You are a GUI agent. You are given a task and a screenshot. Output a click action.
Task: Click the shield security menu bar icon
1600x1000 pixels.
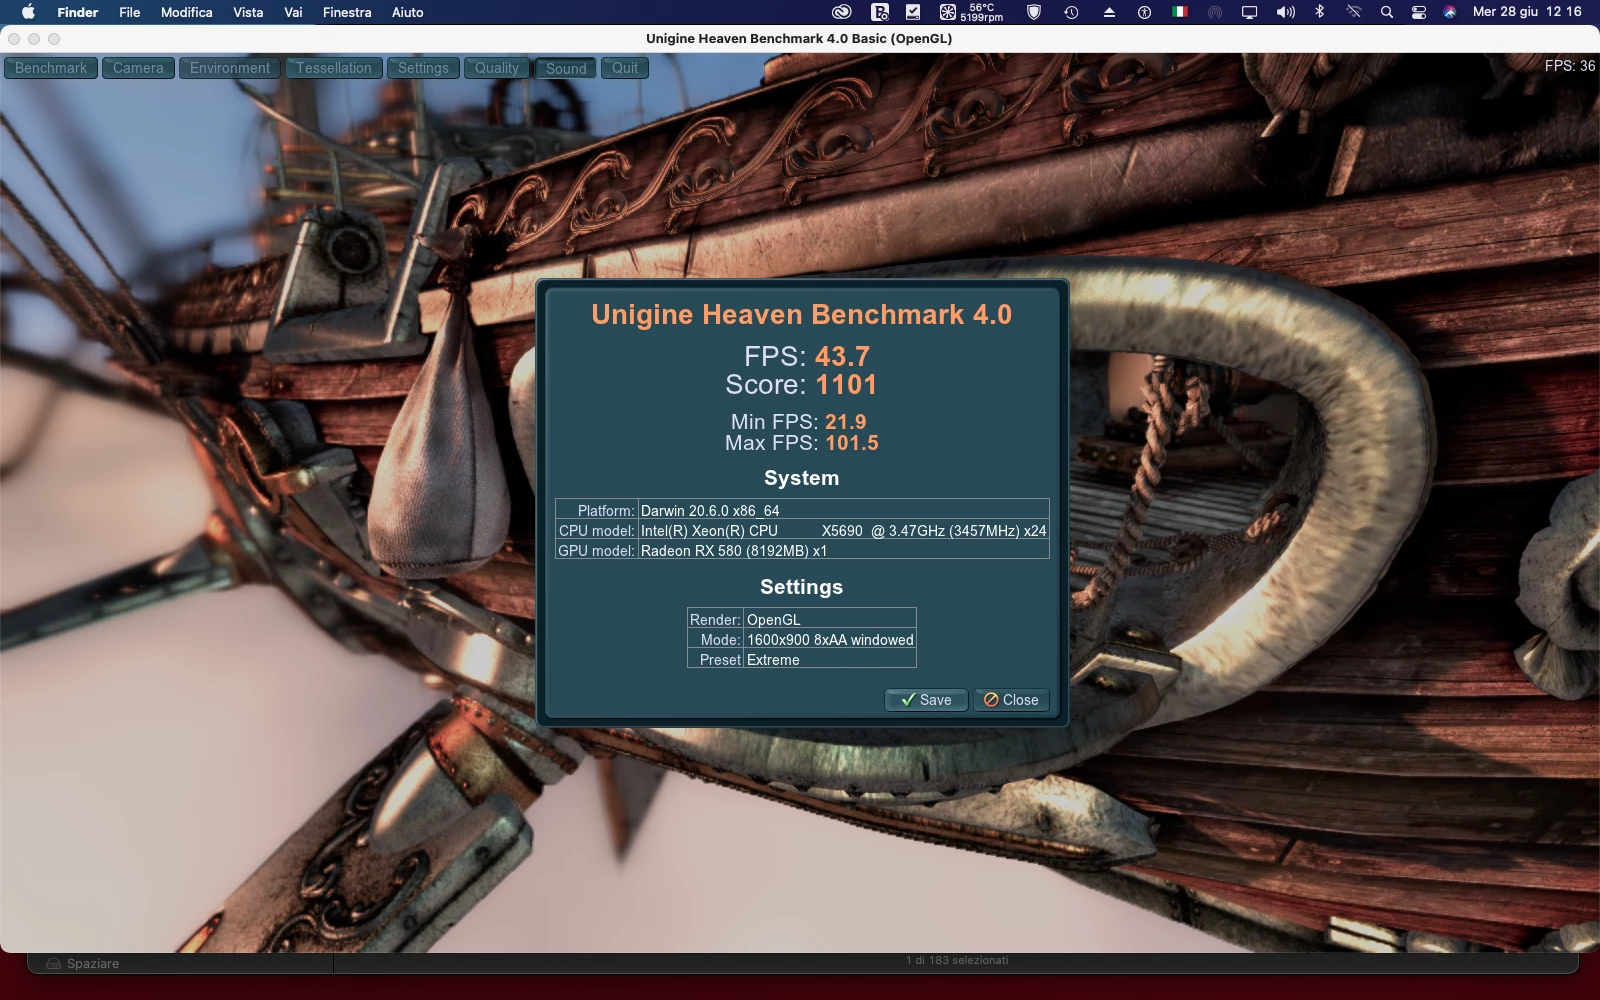coord(1034,12)
